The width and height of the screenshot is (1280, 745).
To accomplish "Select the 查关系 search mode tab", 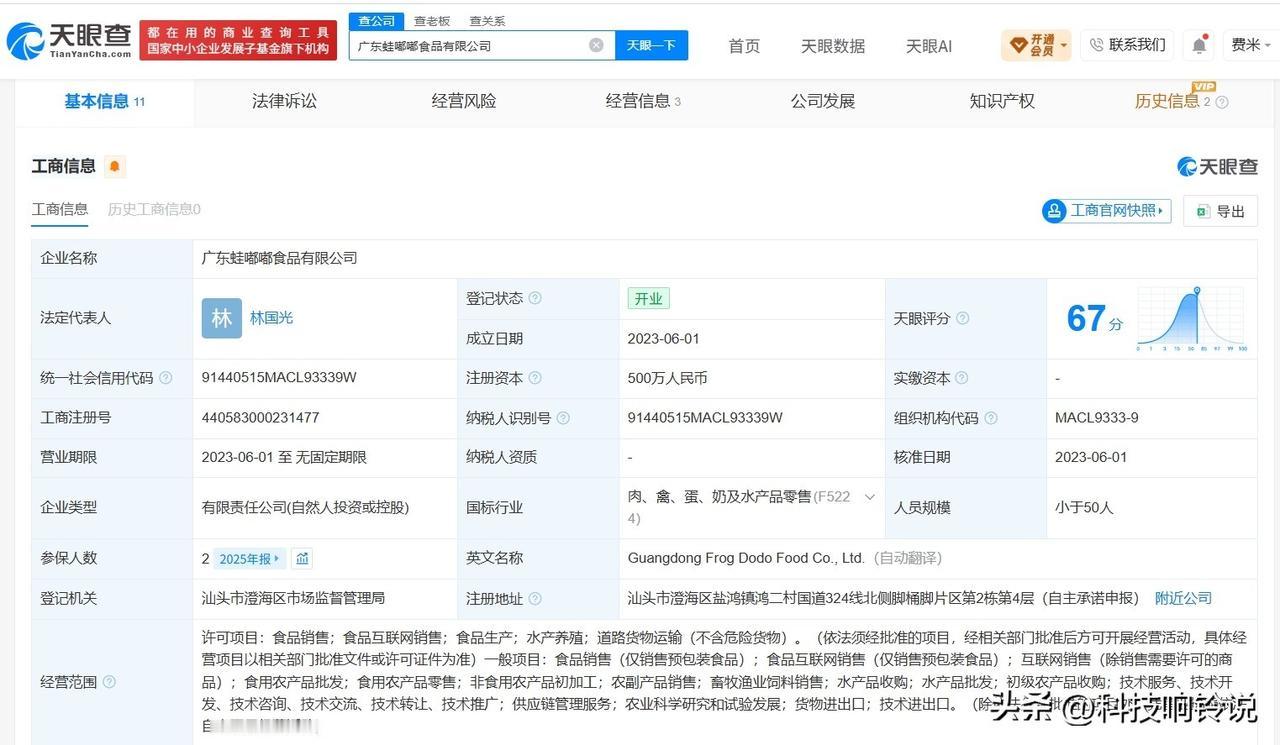I will tap(487, 21).
